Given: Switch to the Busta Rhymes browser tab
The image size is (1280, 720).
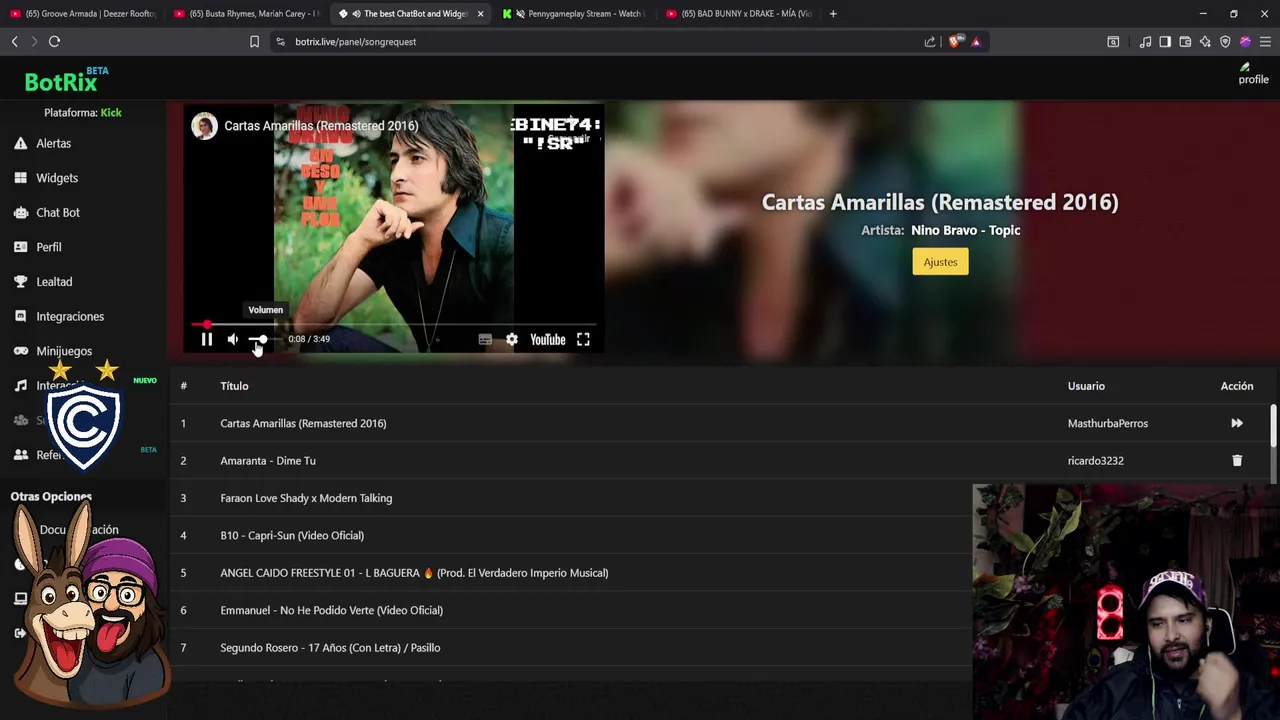Looking at the screenshot, I should coord(246,14).
